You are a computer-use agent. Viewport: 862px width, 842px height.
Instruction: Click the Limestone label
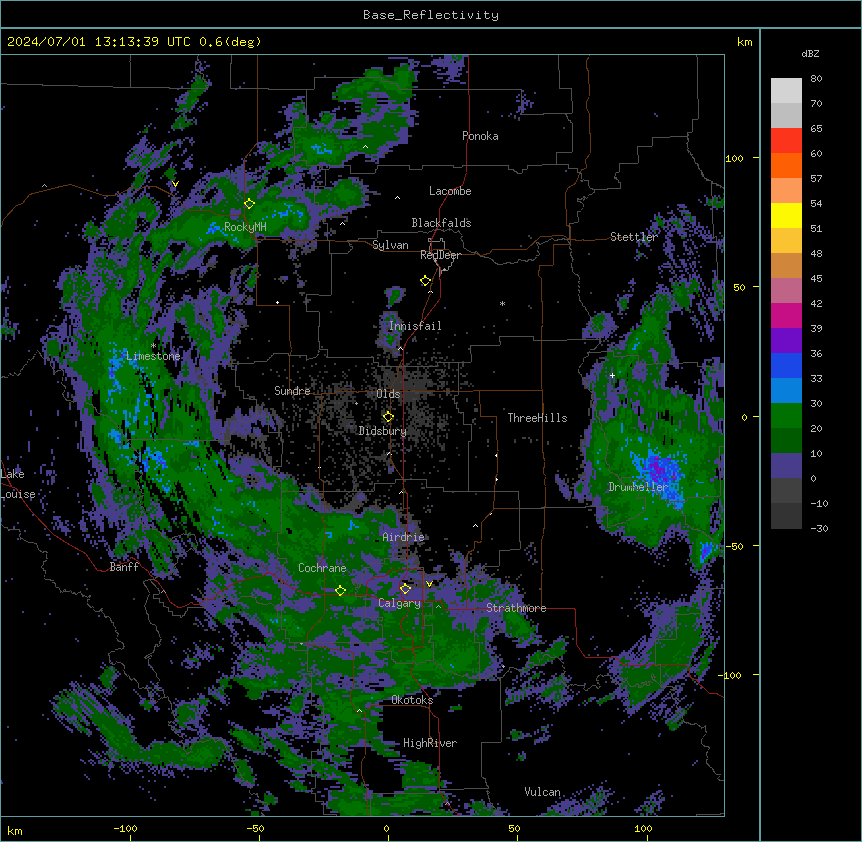(153, 356)
